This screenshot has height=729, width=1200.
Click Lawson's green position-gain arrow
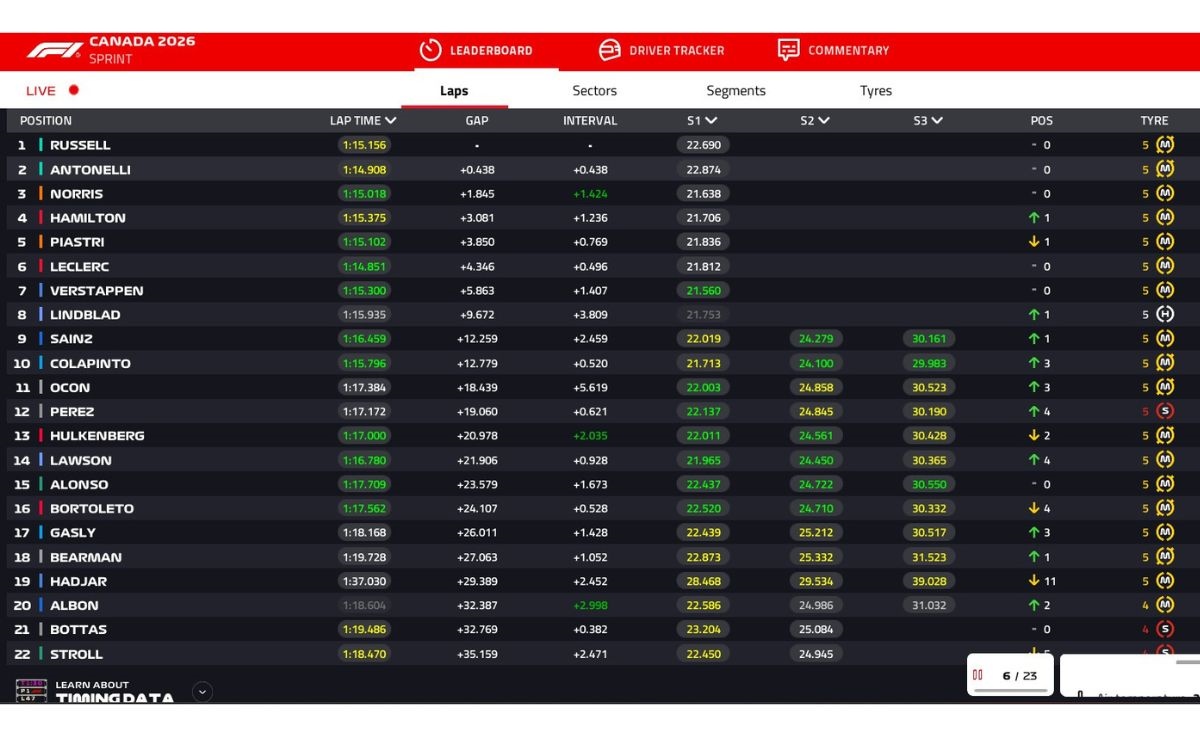[x=1034, y=460]
